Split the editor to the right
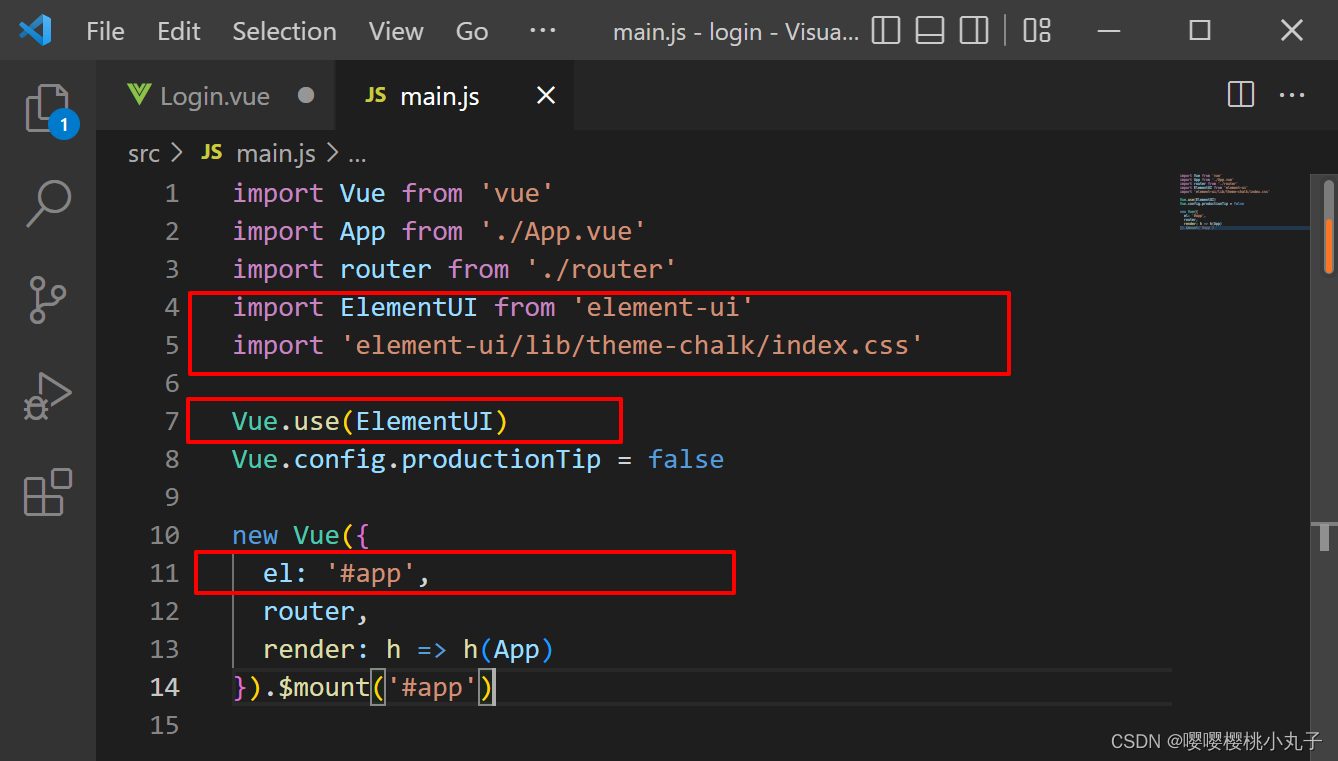 [1241, 95]
